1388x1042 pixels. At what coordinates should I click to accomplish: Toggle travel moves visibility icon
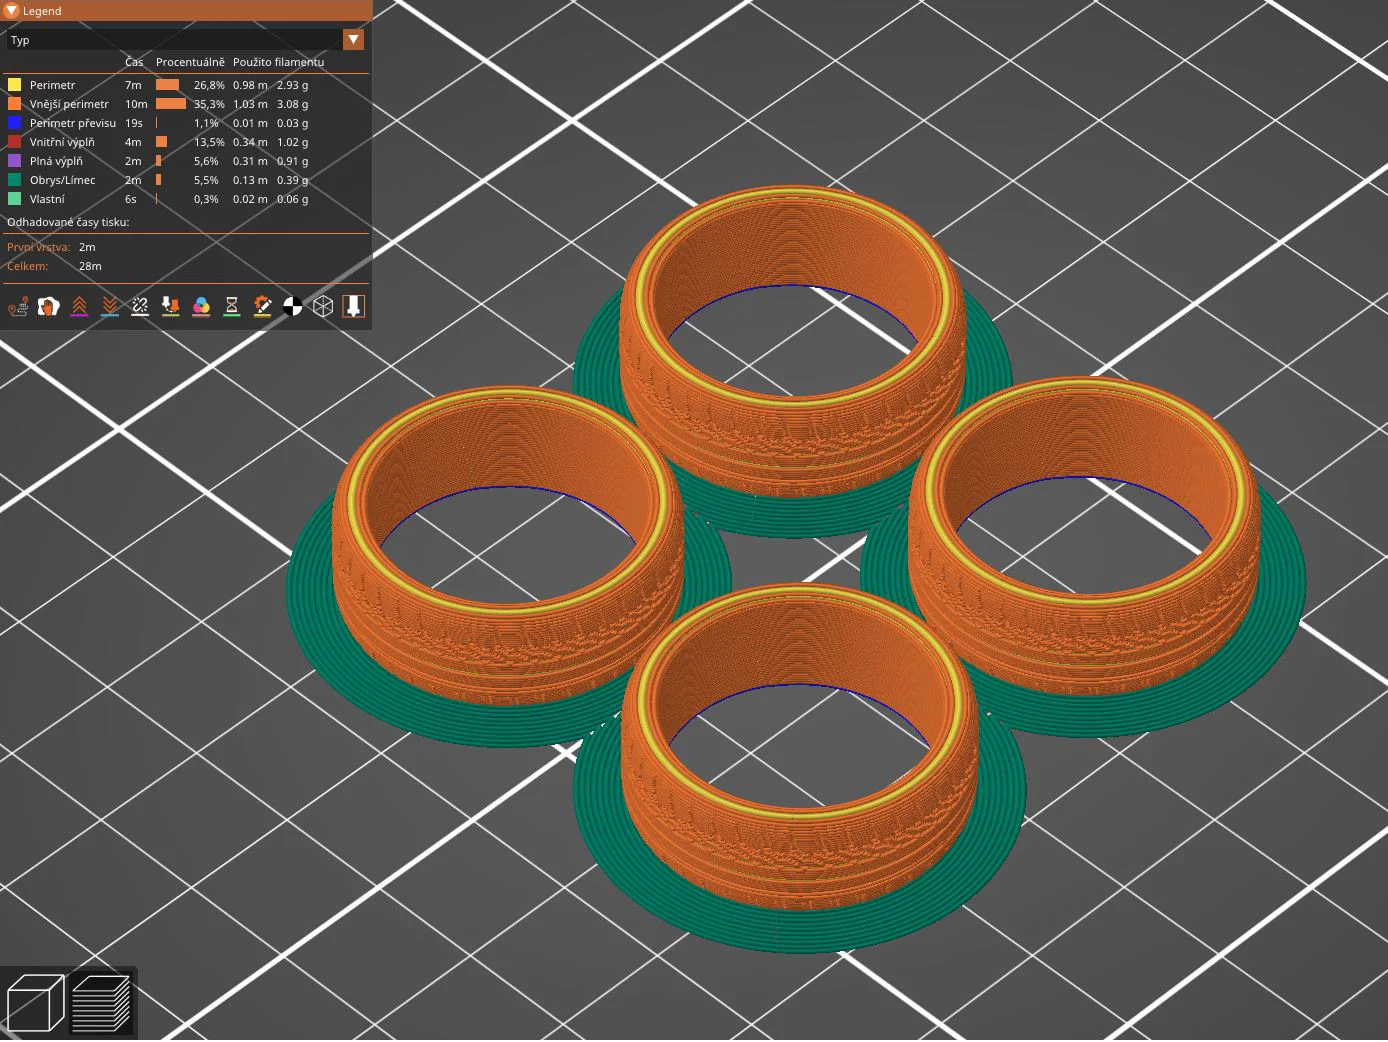tap(18, 307)
